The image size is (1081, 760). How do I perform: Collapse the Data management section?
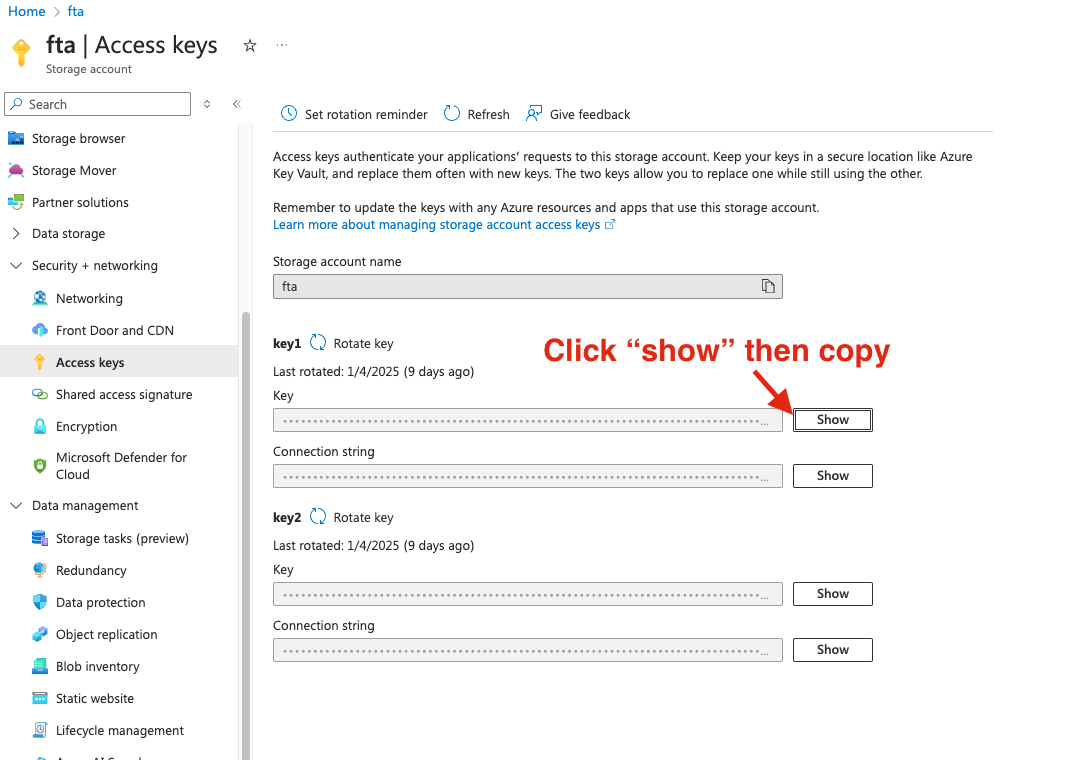pyautogui.click(x=17, y=506)
